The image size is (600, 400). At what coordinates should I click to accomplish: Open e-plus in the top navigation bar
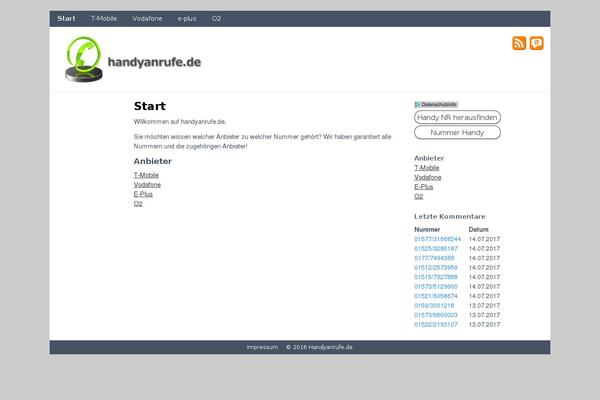coord(187,18)
